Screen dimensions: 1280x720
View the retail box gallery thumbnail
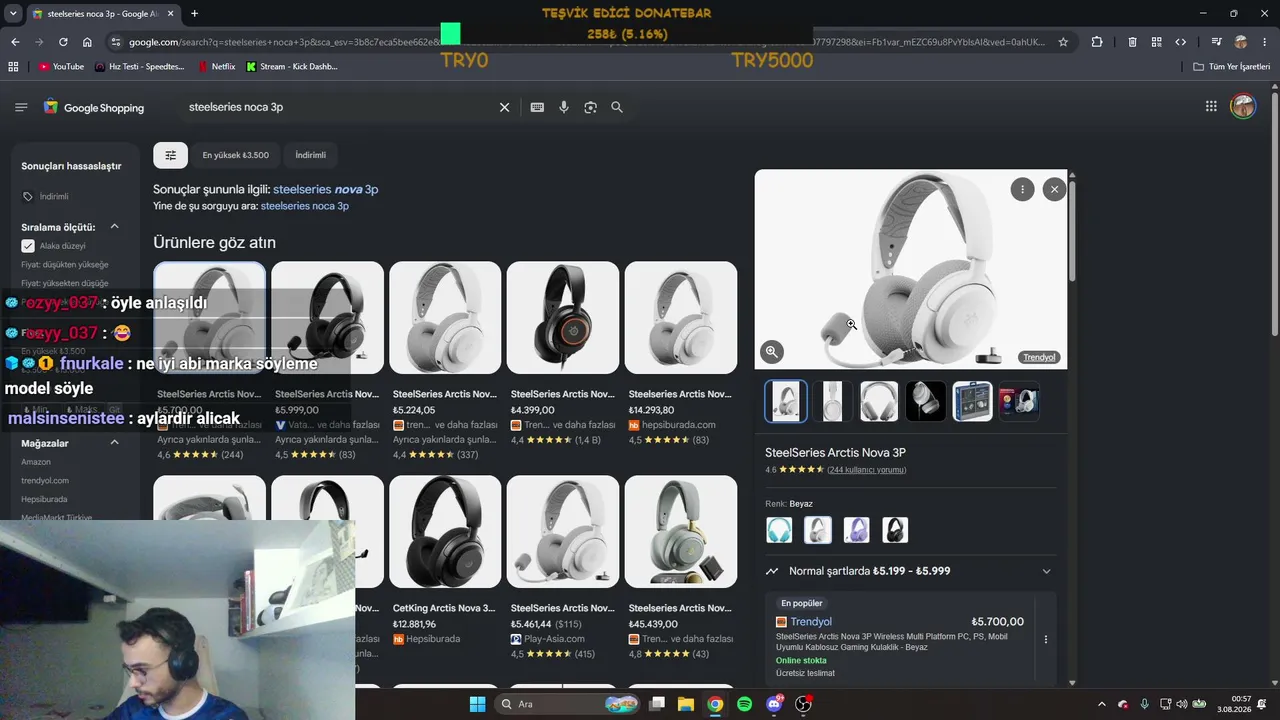coord(972,401)
